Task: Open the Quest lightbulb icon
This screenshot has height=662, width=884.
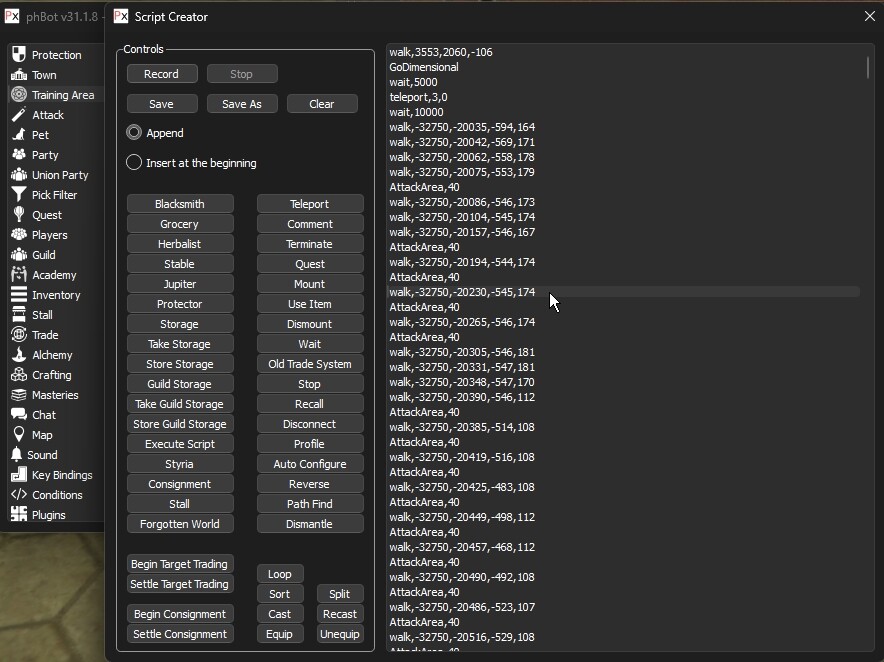Action: pyautogui.click(x=18, y=215)
